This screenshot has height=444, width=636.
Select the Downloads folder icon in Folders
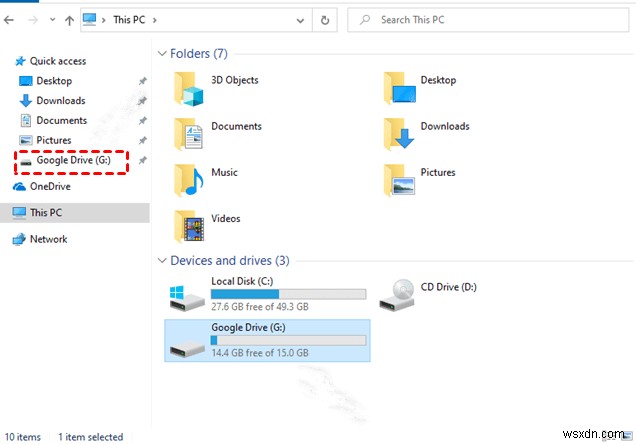[399, 134]
